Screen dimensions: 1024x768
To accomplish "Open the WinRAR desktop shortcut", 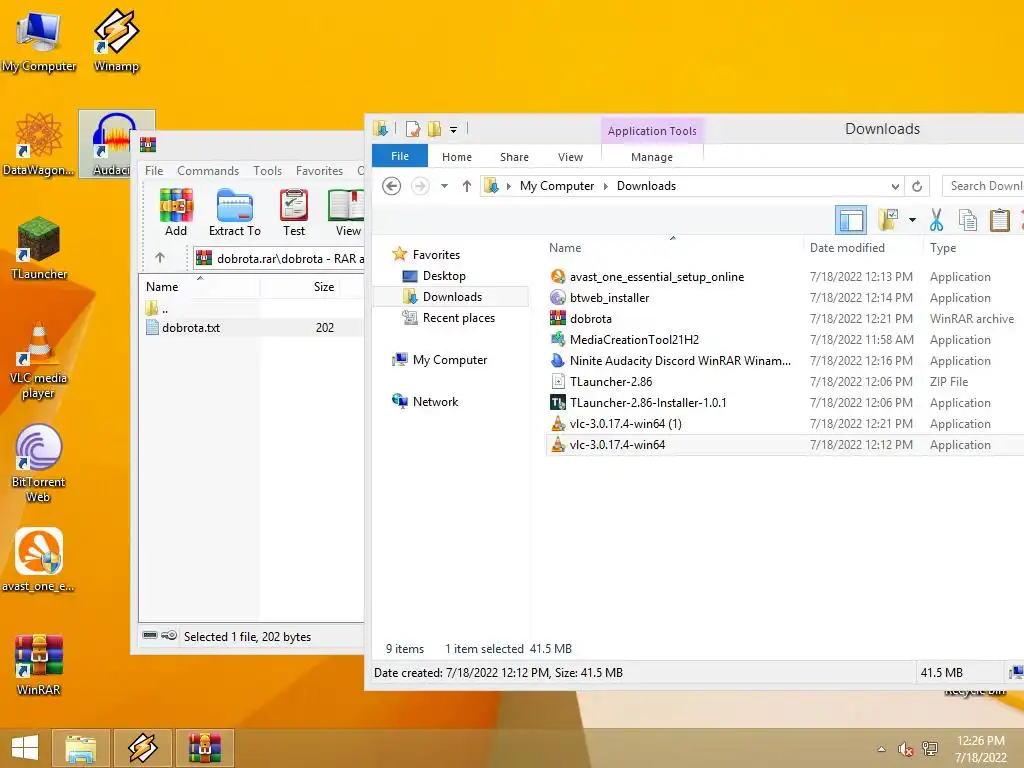I will pyautogui.click(x=39, y=665).
